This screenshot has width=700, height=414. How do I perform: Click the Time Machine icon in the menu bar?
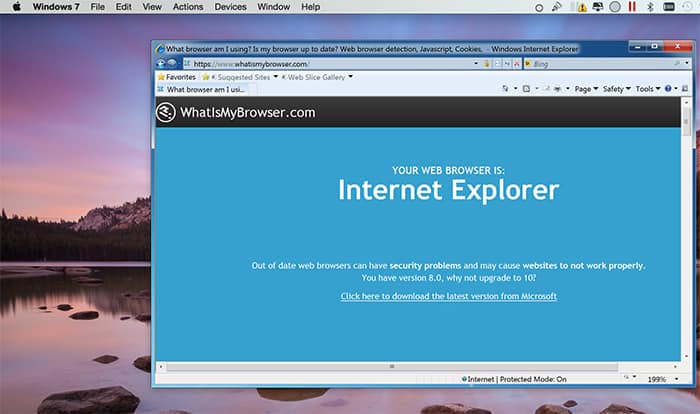[x=687, y=7]
